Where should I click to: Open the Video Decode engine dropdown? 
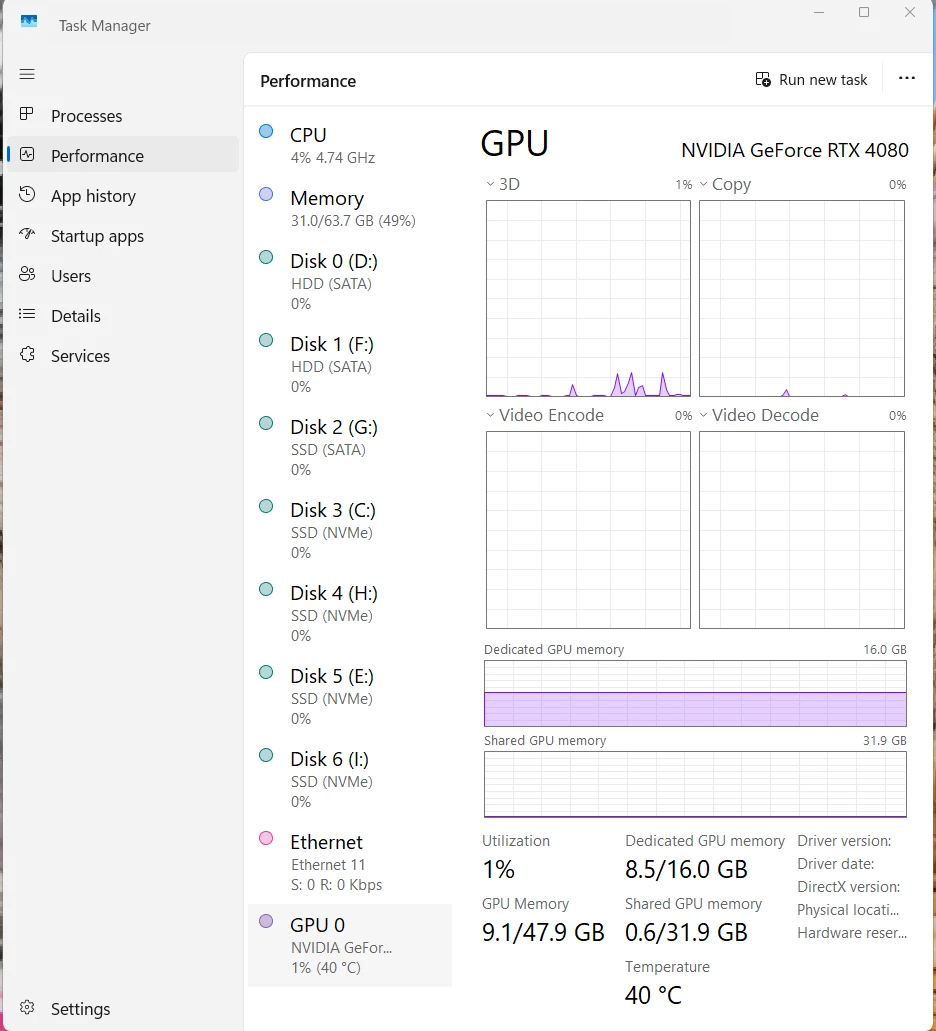pyautogui.click(x=703, y=415)
